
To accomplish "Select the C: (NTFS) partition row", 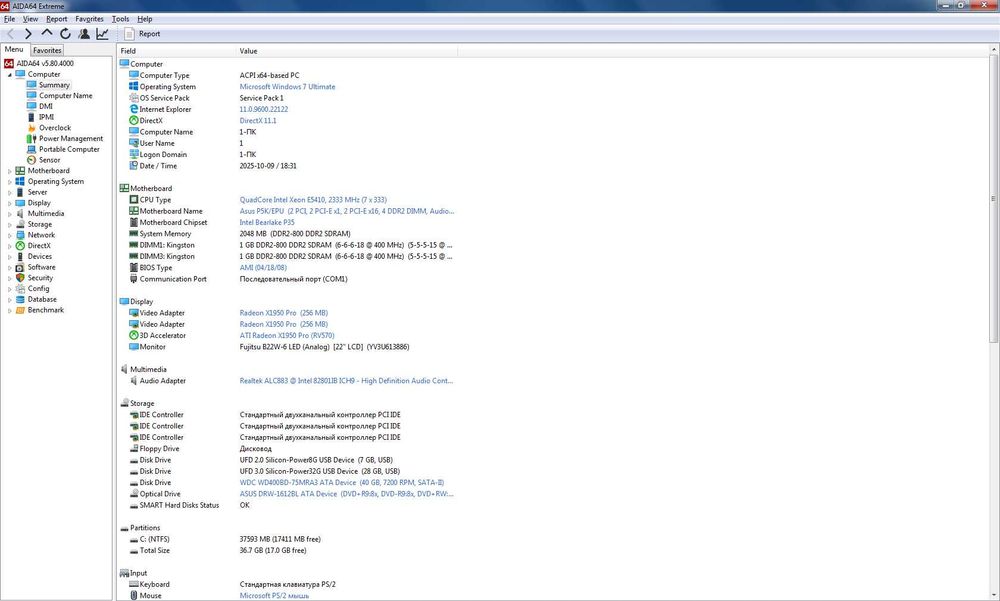I will (x=287, y=539).
